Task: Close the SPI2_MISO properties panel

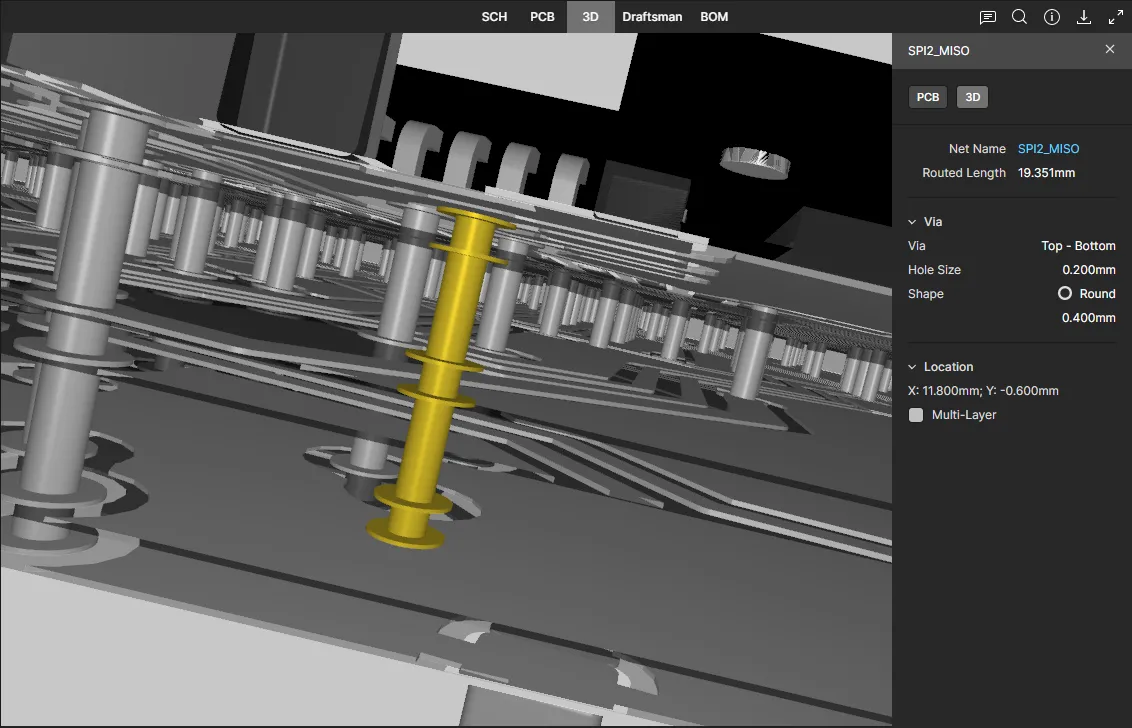Action: 1109,49
